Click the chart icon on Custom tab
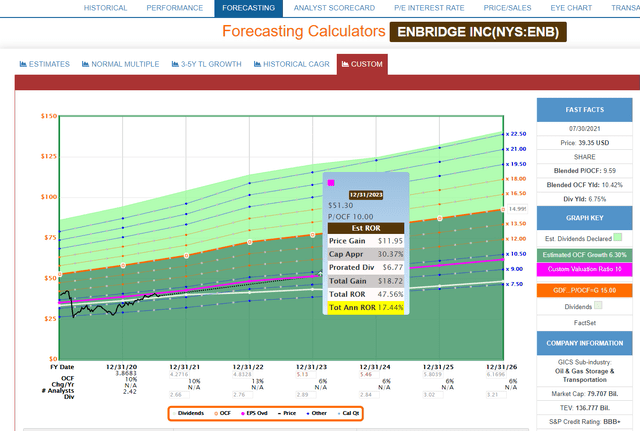 (345, 64)
